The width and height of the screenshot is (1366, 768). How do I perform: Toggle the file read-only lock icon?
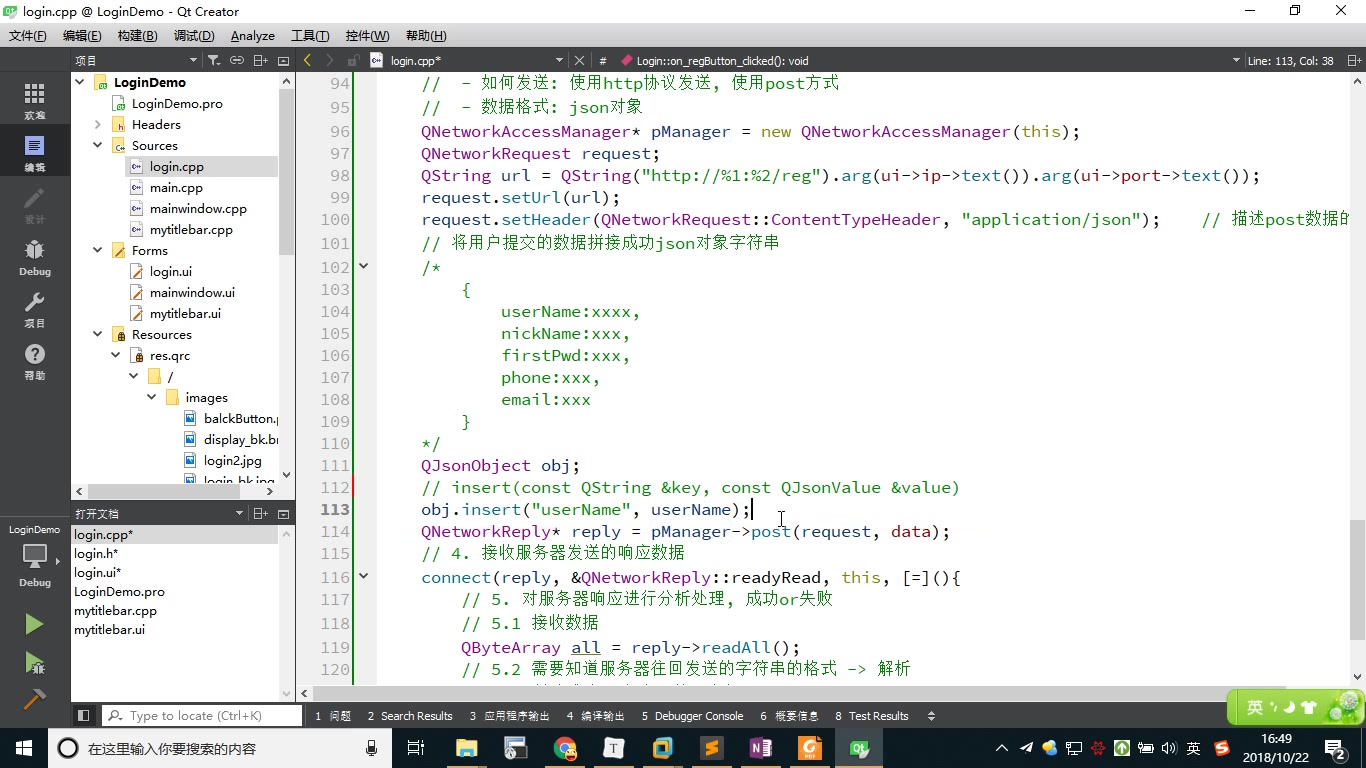(352, 60)
